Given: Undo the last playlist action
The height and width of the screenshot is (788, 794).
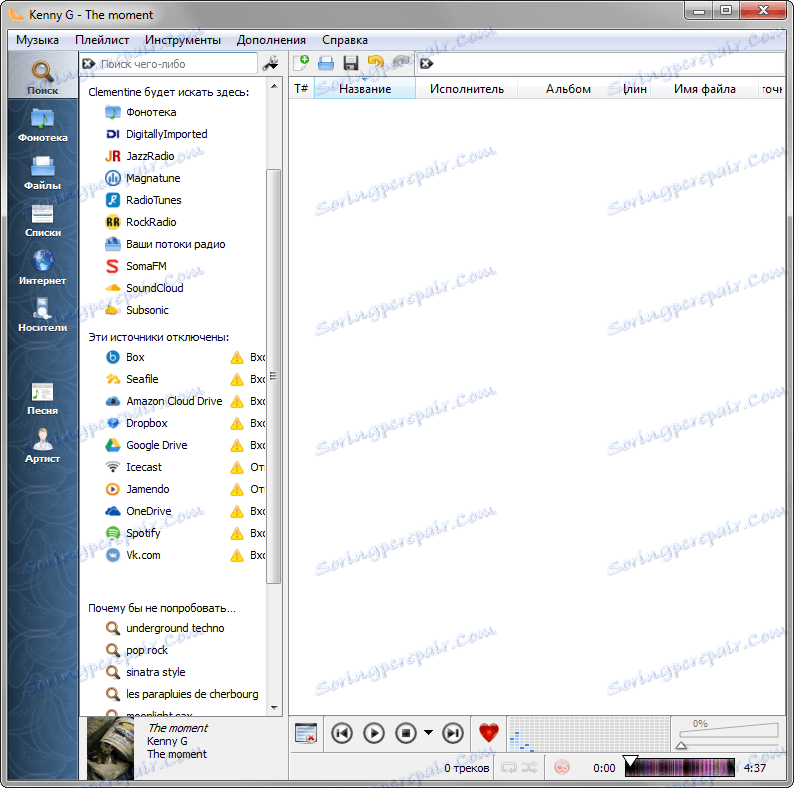Looking at the screenshot, I should [x=375, y=63].
